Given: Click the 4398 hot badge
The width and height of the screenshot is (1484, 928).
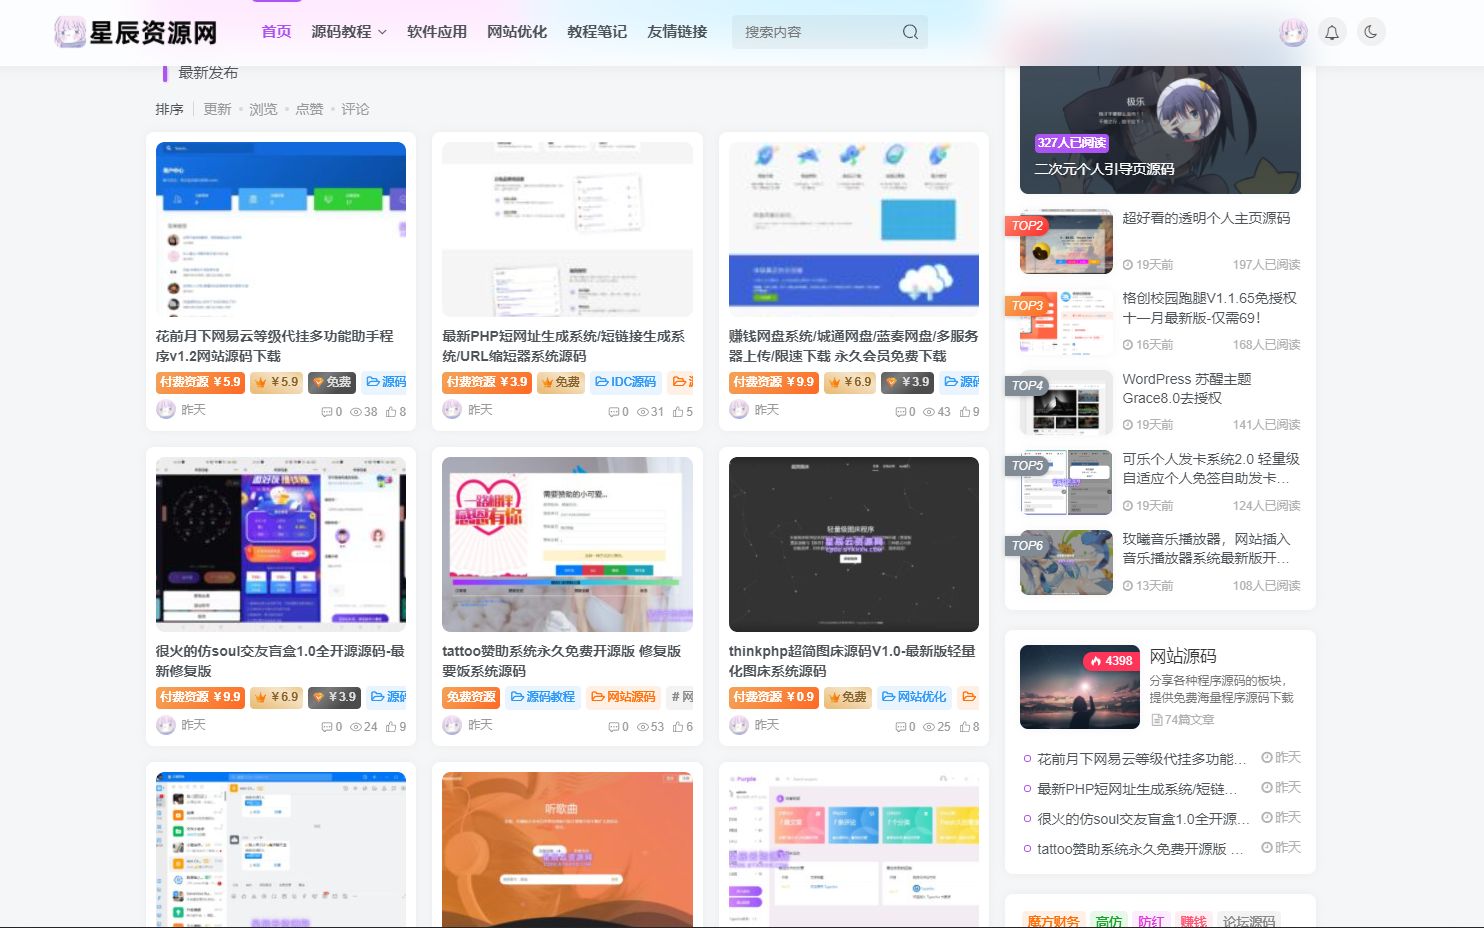Looking at the screenshot, I should click(x=1111, y=661).
